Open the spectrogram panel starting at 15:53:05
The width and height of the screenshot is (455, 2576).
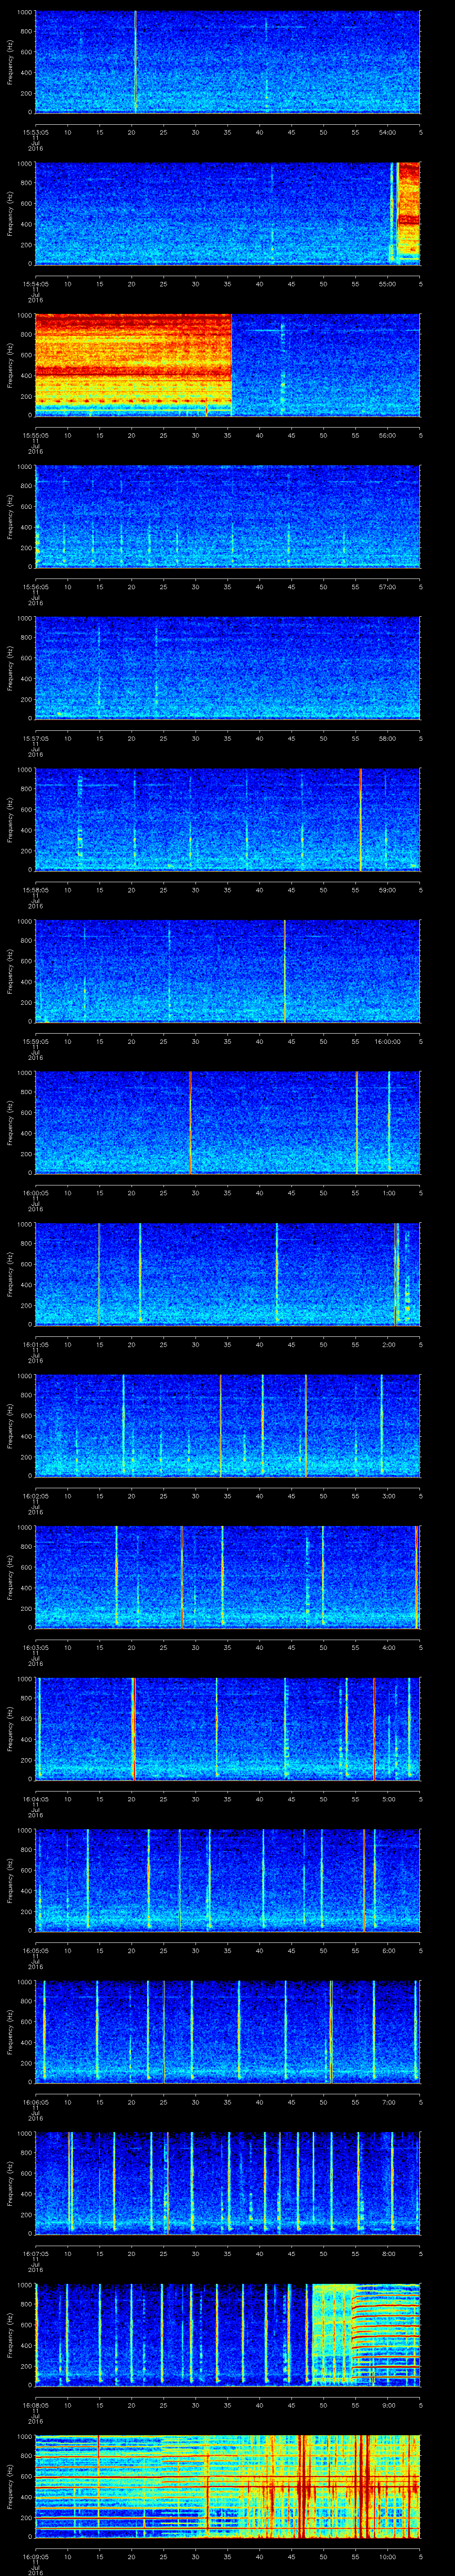[x=227, y=62]
